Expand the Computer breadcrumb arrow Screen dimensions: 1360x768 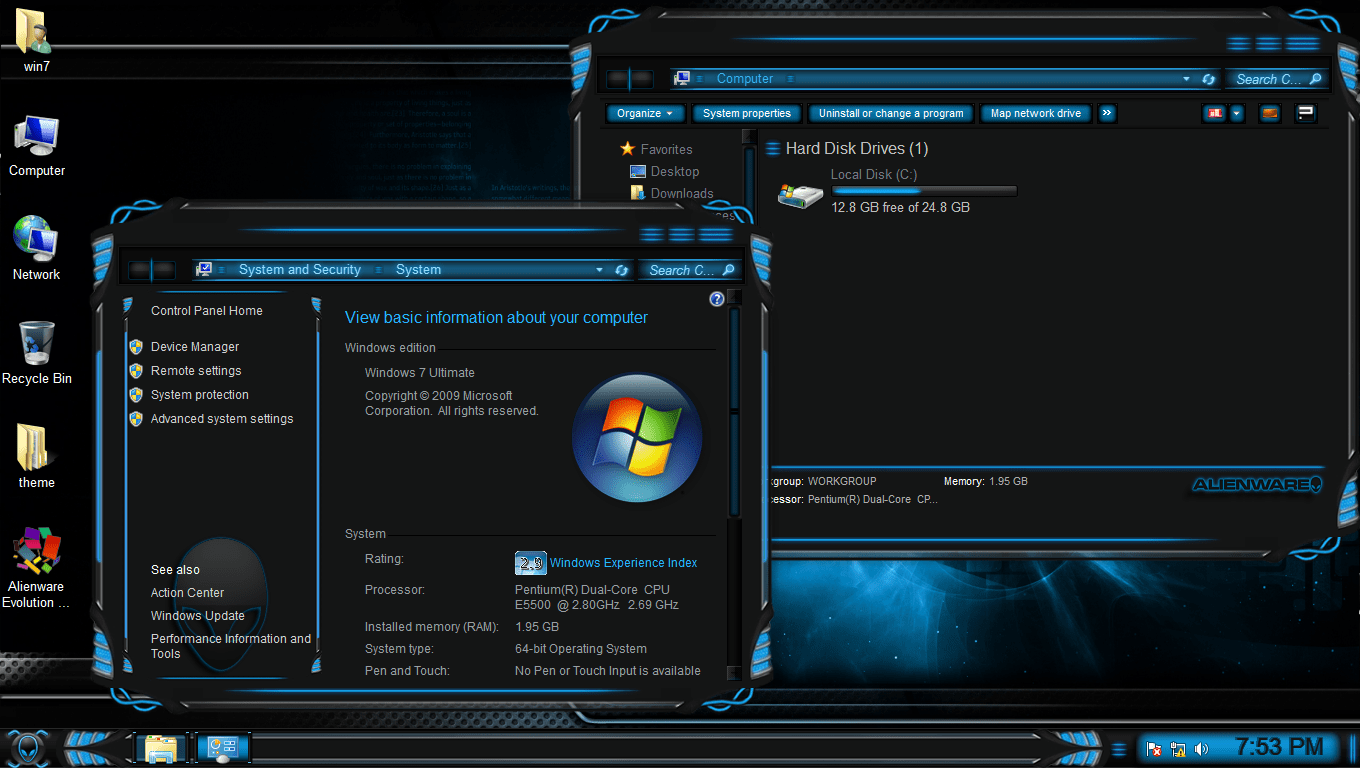coord(790,79)
